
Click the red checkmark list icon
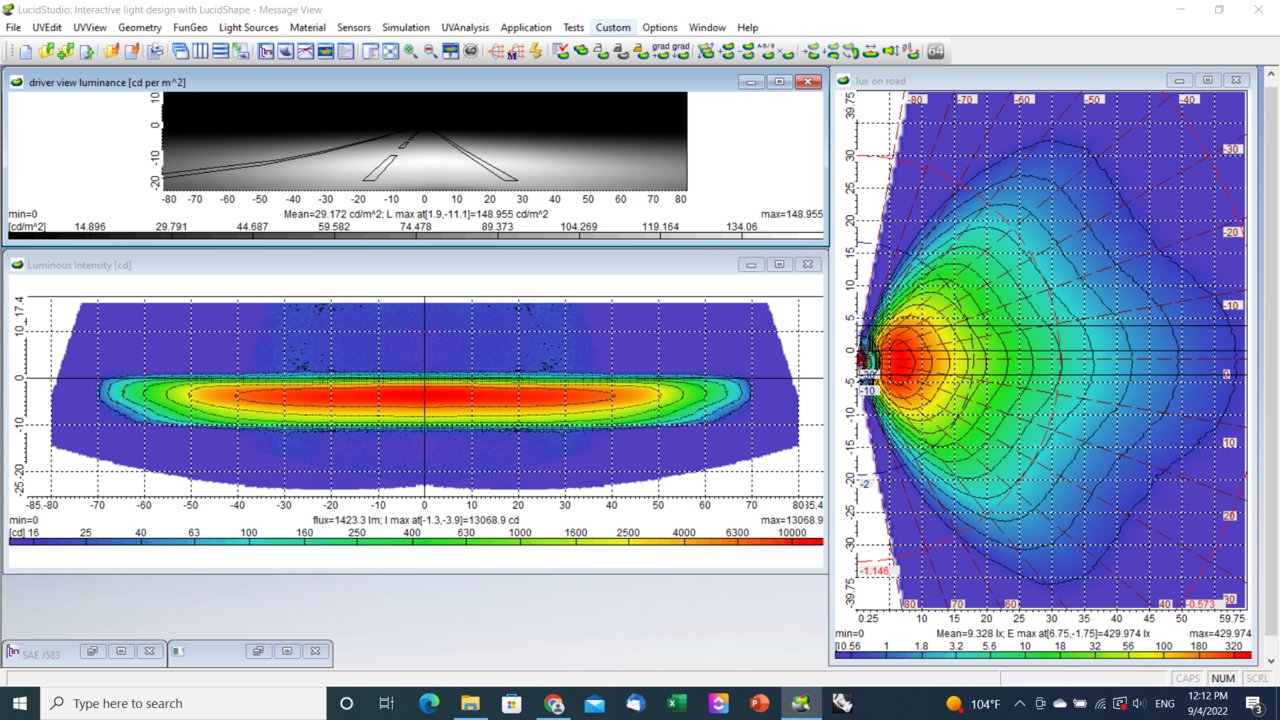point(560,51)
